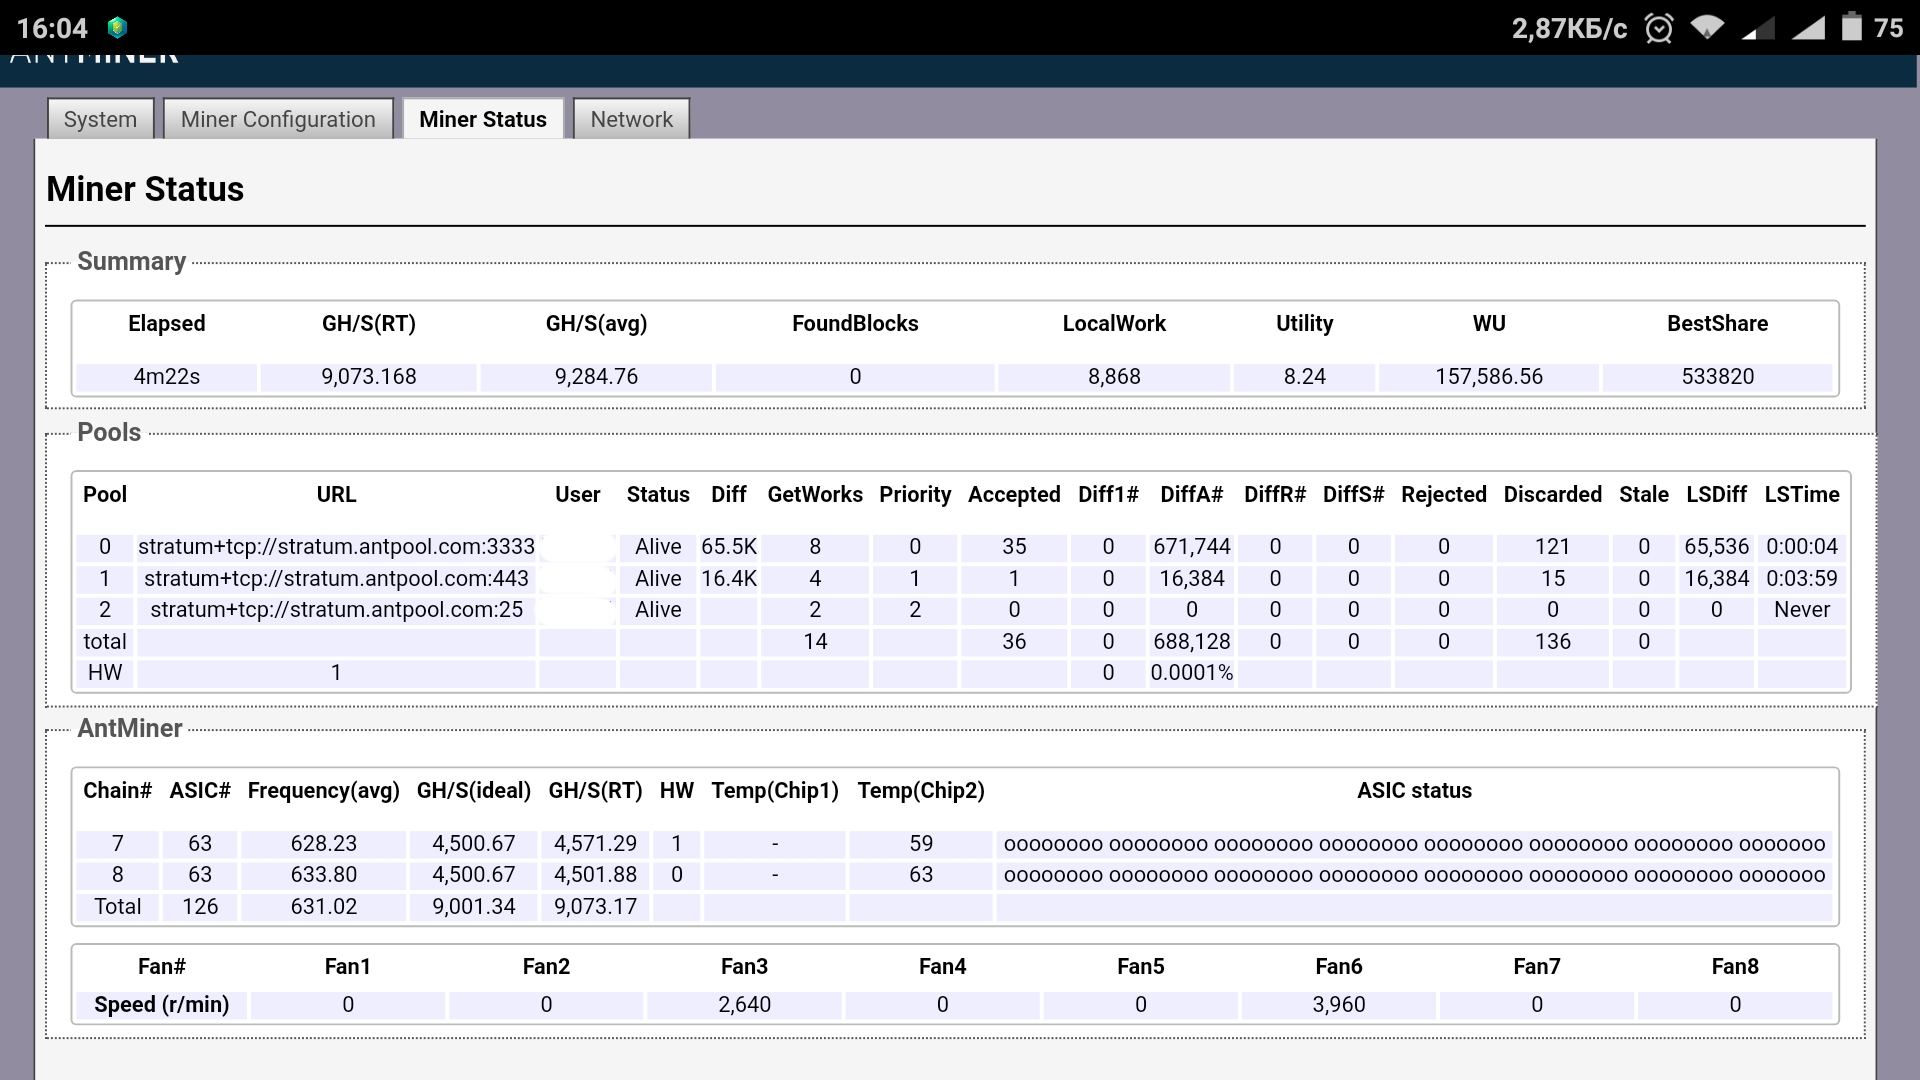Select chain 8 GH/S(RT) 4,501.88
The image size is (1920, 1080).
595,875
